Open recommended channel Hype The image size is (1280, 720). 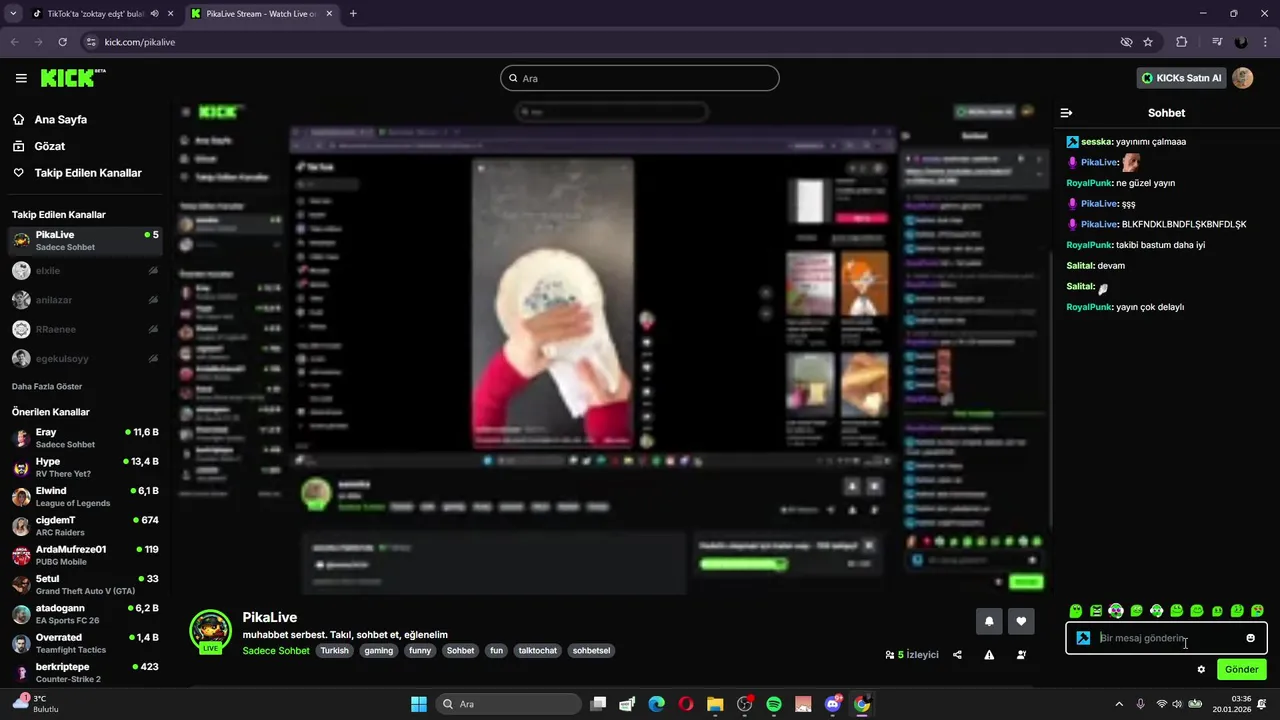pyautogui.click(x=85, y=467)
